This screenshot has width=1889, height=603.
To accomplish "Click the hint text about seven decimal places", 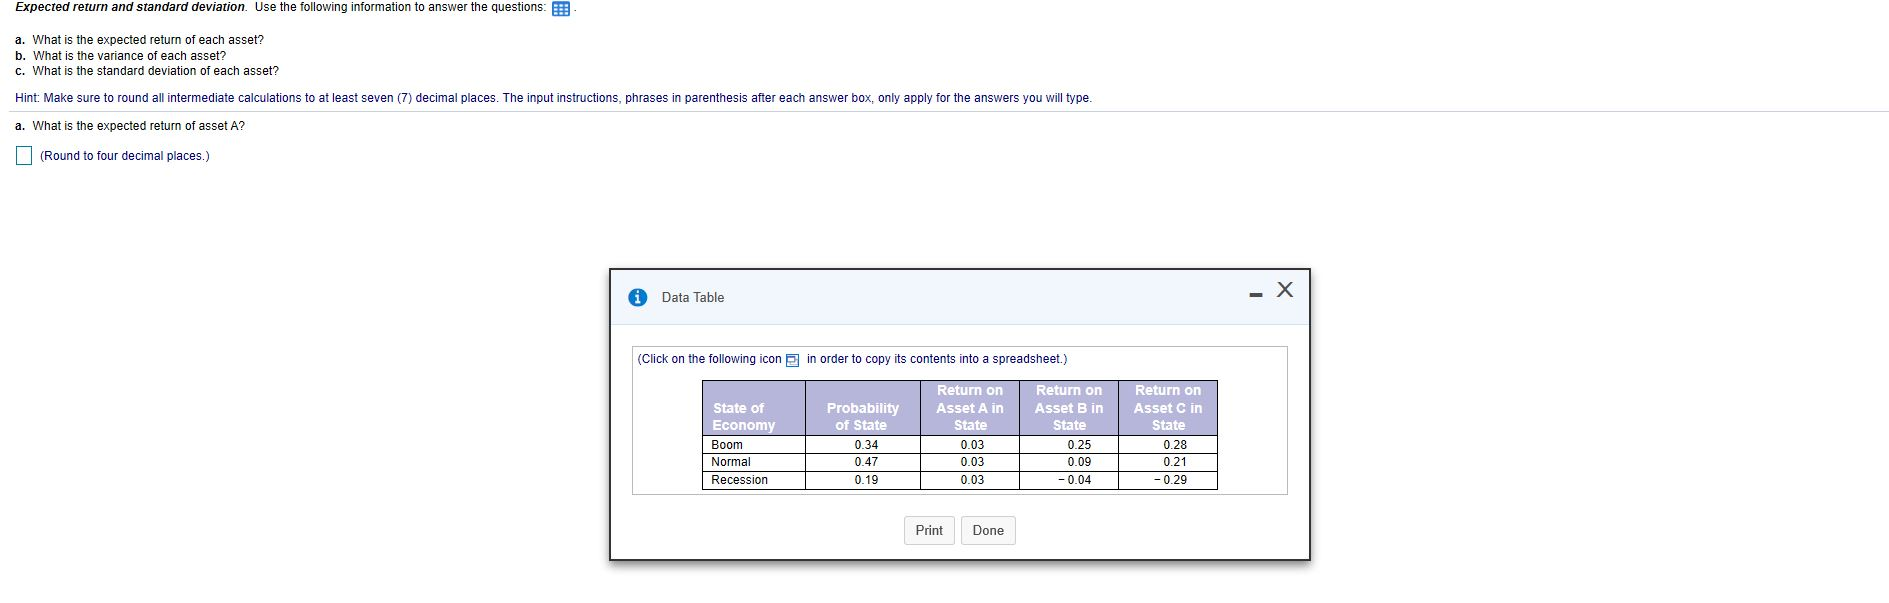I will 553,98.
